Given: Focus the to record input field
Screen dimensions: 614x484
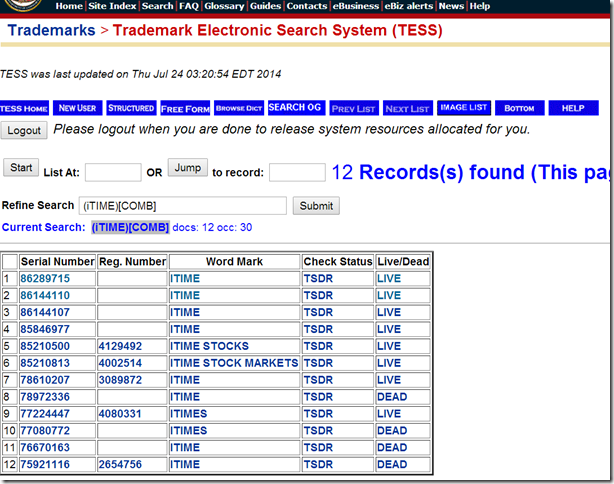Looking at the screenshot, I should click(x=297, y=172).
